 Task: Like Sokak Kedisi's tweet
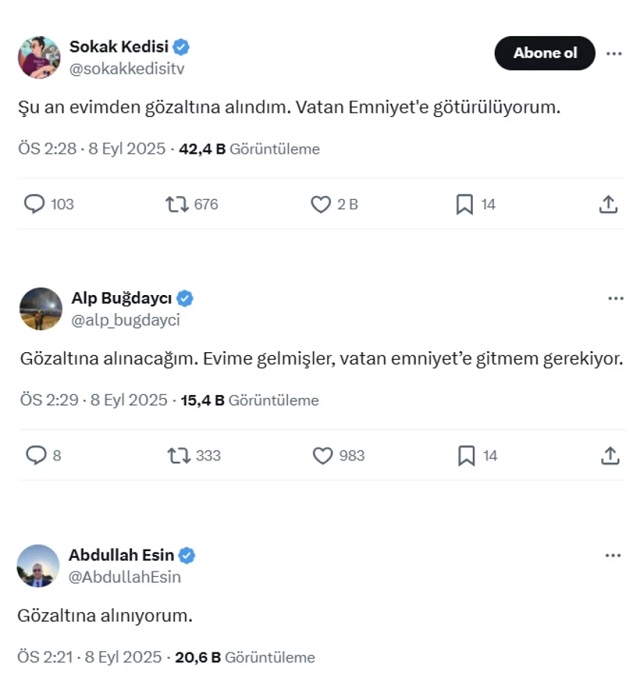click(321, 204)
